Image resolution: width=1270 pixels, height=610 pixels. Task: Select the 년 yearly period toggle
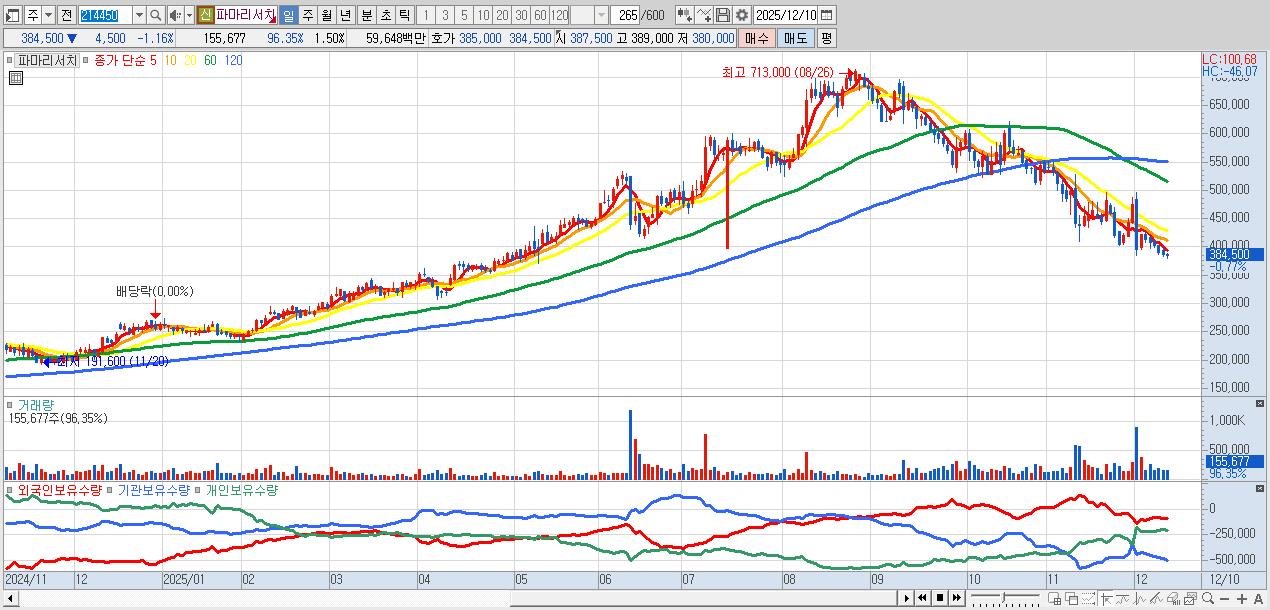[x=344, y=16]
